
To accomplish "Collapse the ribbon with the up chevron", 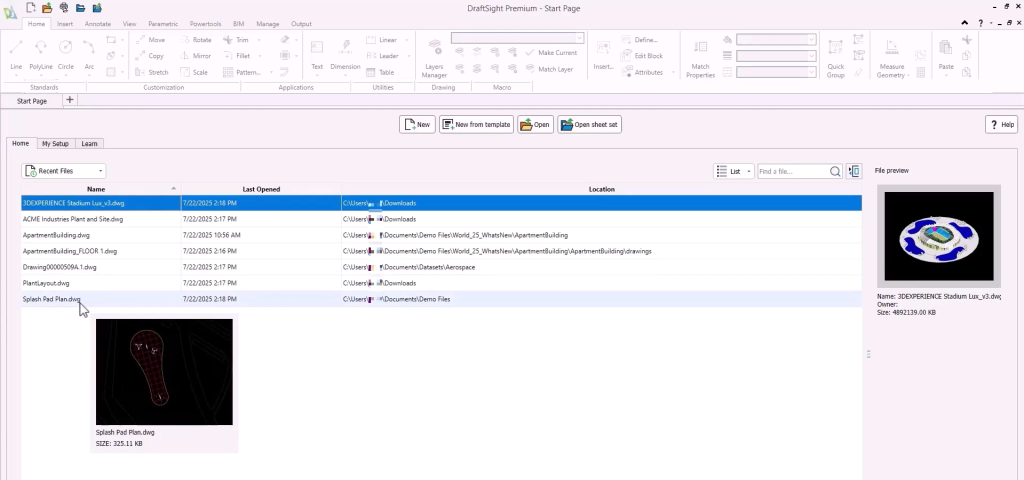I will 965,23.
